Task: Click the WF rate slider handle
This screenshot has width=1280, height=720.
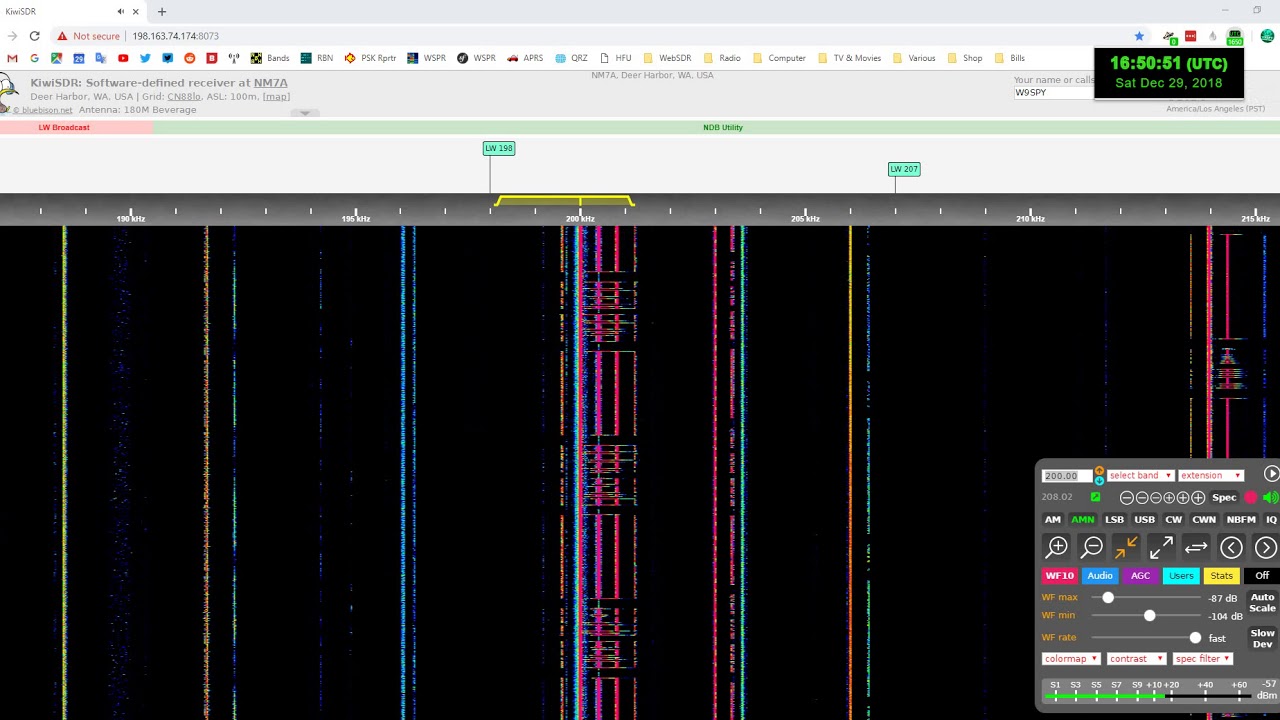Action: coord(1195,637)
